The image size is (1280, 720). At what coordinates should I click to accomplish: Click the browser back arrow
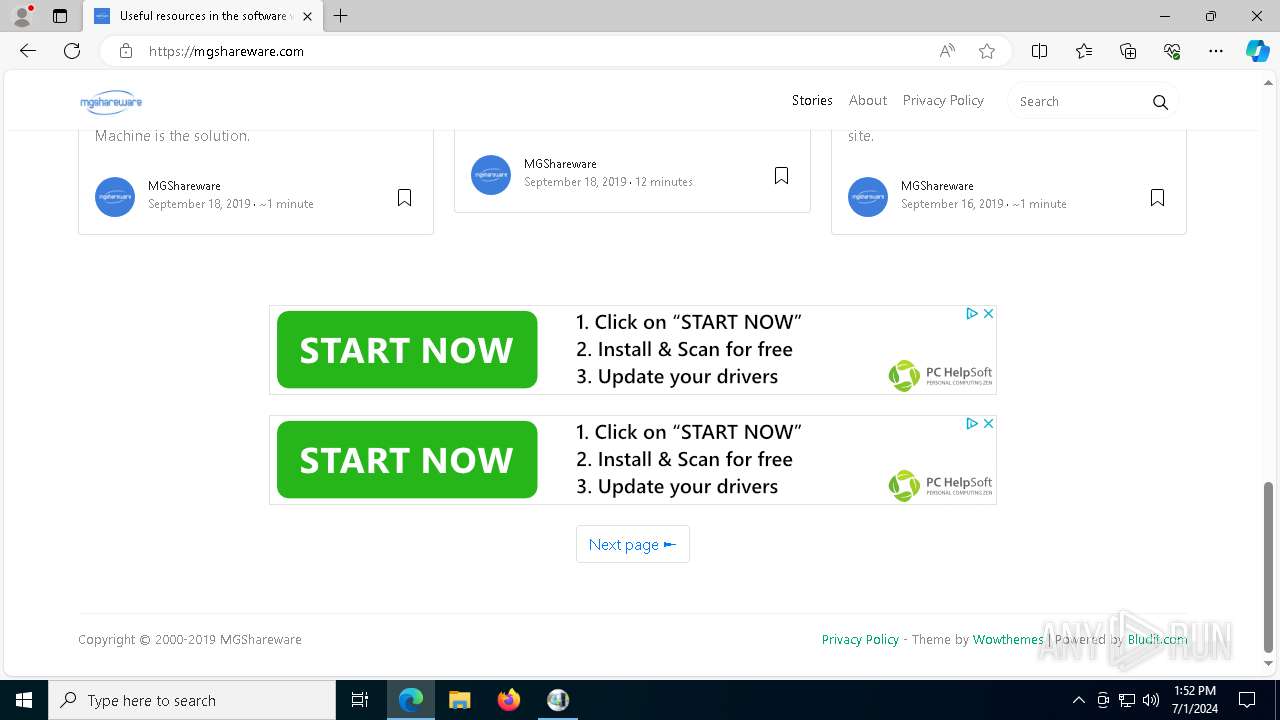28,51
